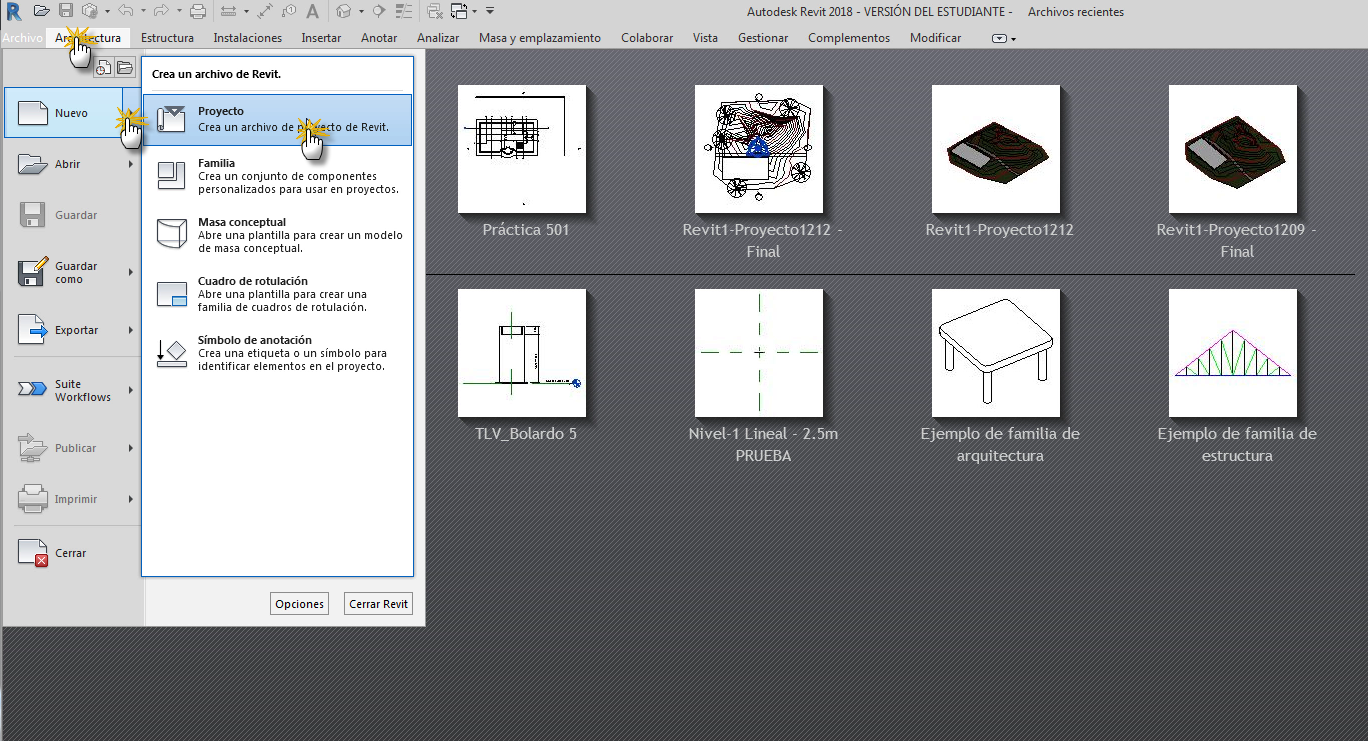Switch to the Estructura tab
Image resolution: width=1368 pixels, height=741 pixels.
coord(167,38)
